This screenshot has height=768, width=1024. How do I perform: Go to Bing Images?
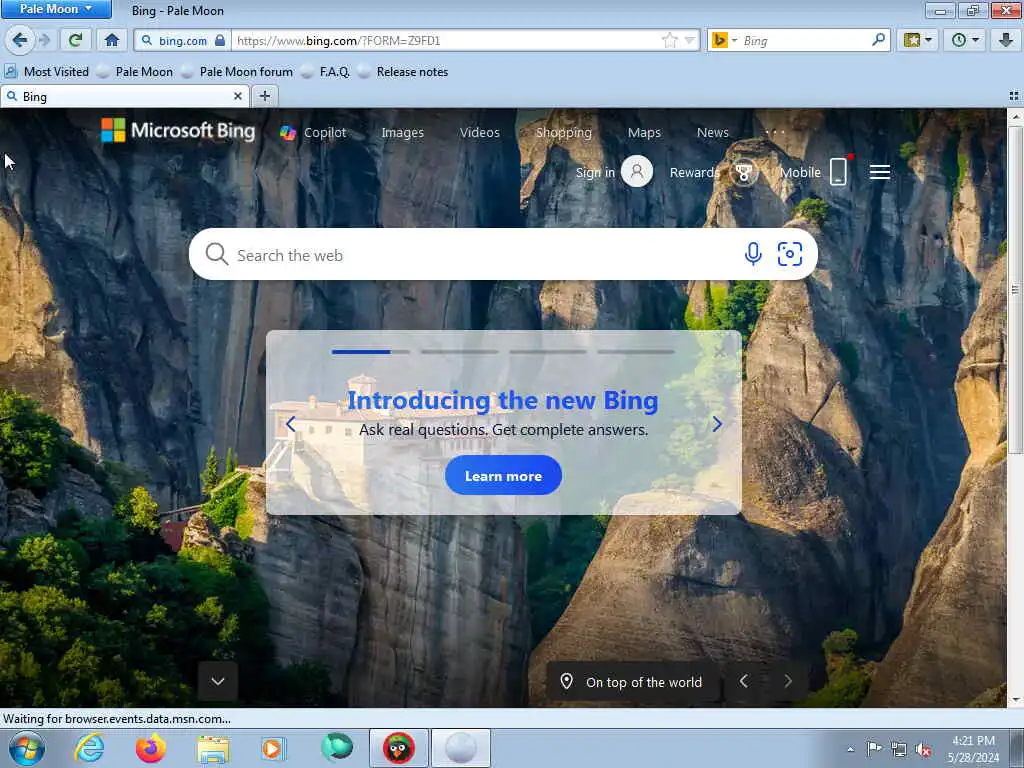coord(402,133)
